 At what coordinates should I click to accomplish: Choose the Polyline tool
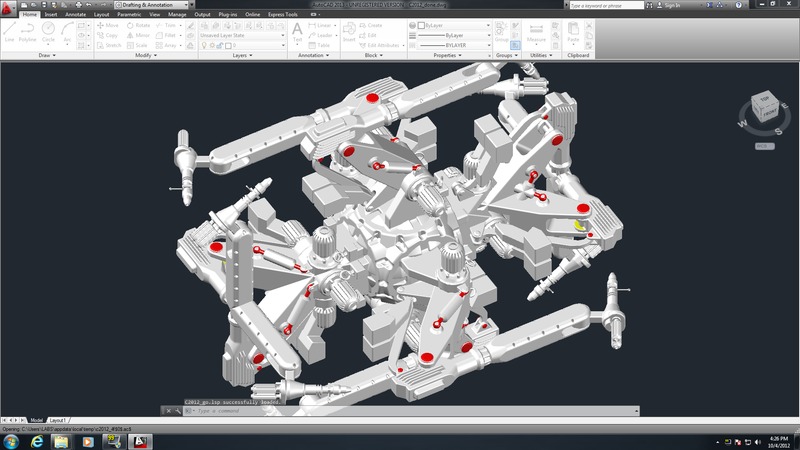(x=27, y=33)
